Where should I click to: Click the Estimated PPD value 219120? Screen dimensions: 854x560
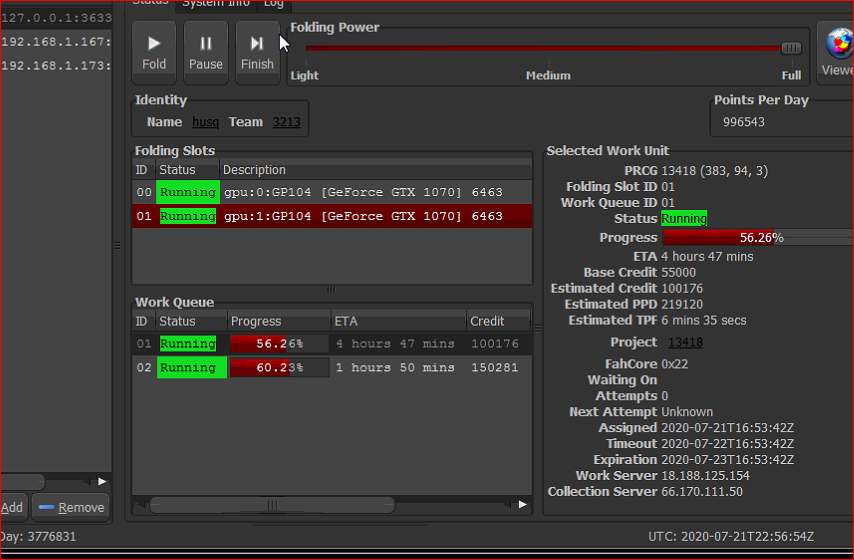tap(682, 305)
